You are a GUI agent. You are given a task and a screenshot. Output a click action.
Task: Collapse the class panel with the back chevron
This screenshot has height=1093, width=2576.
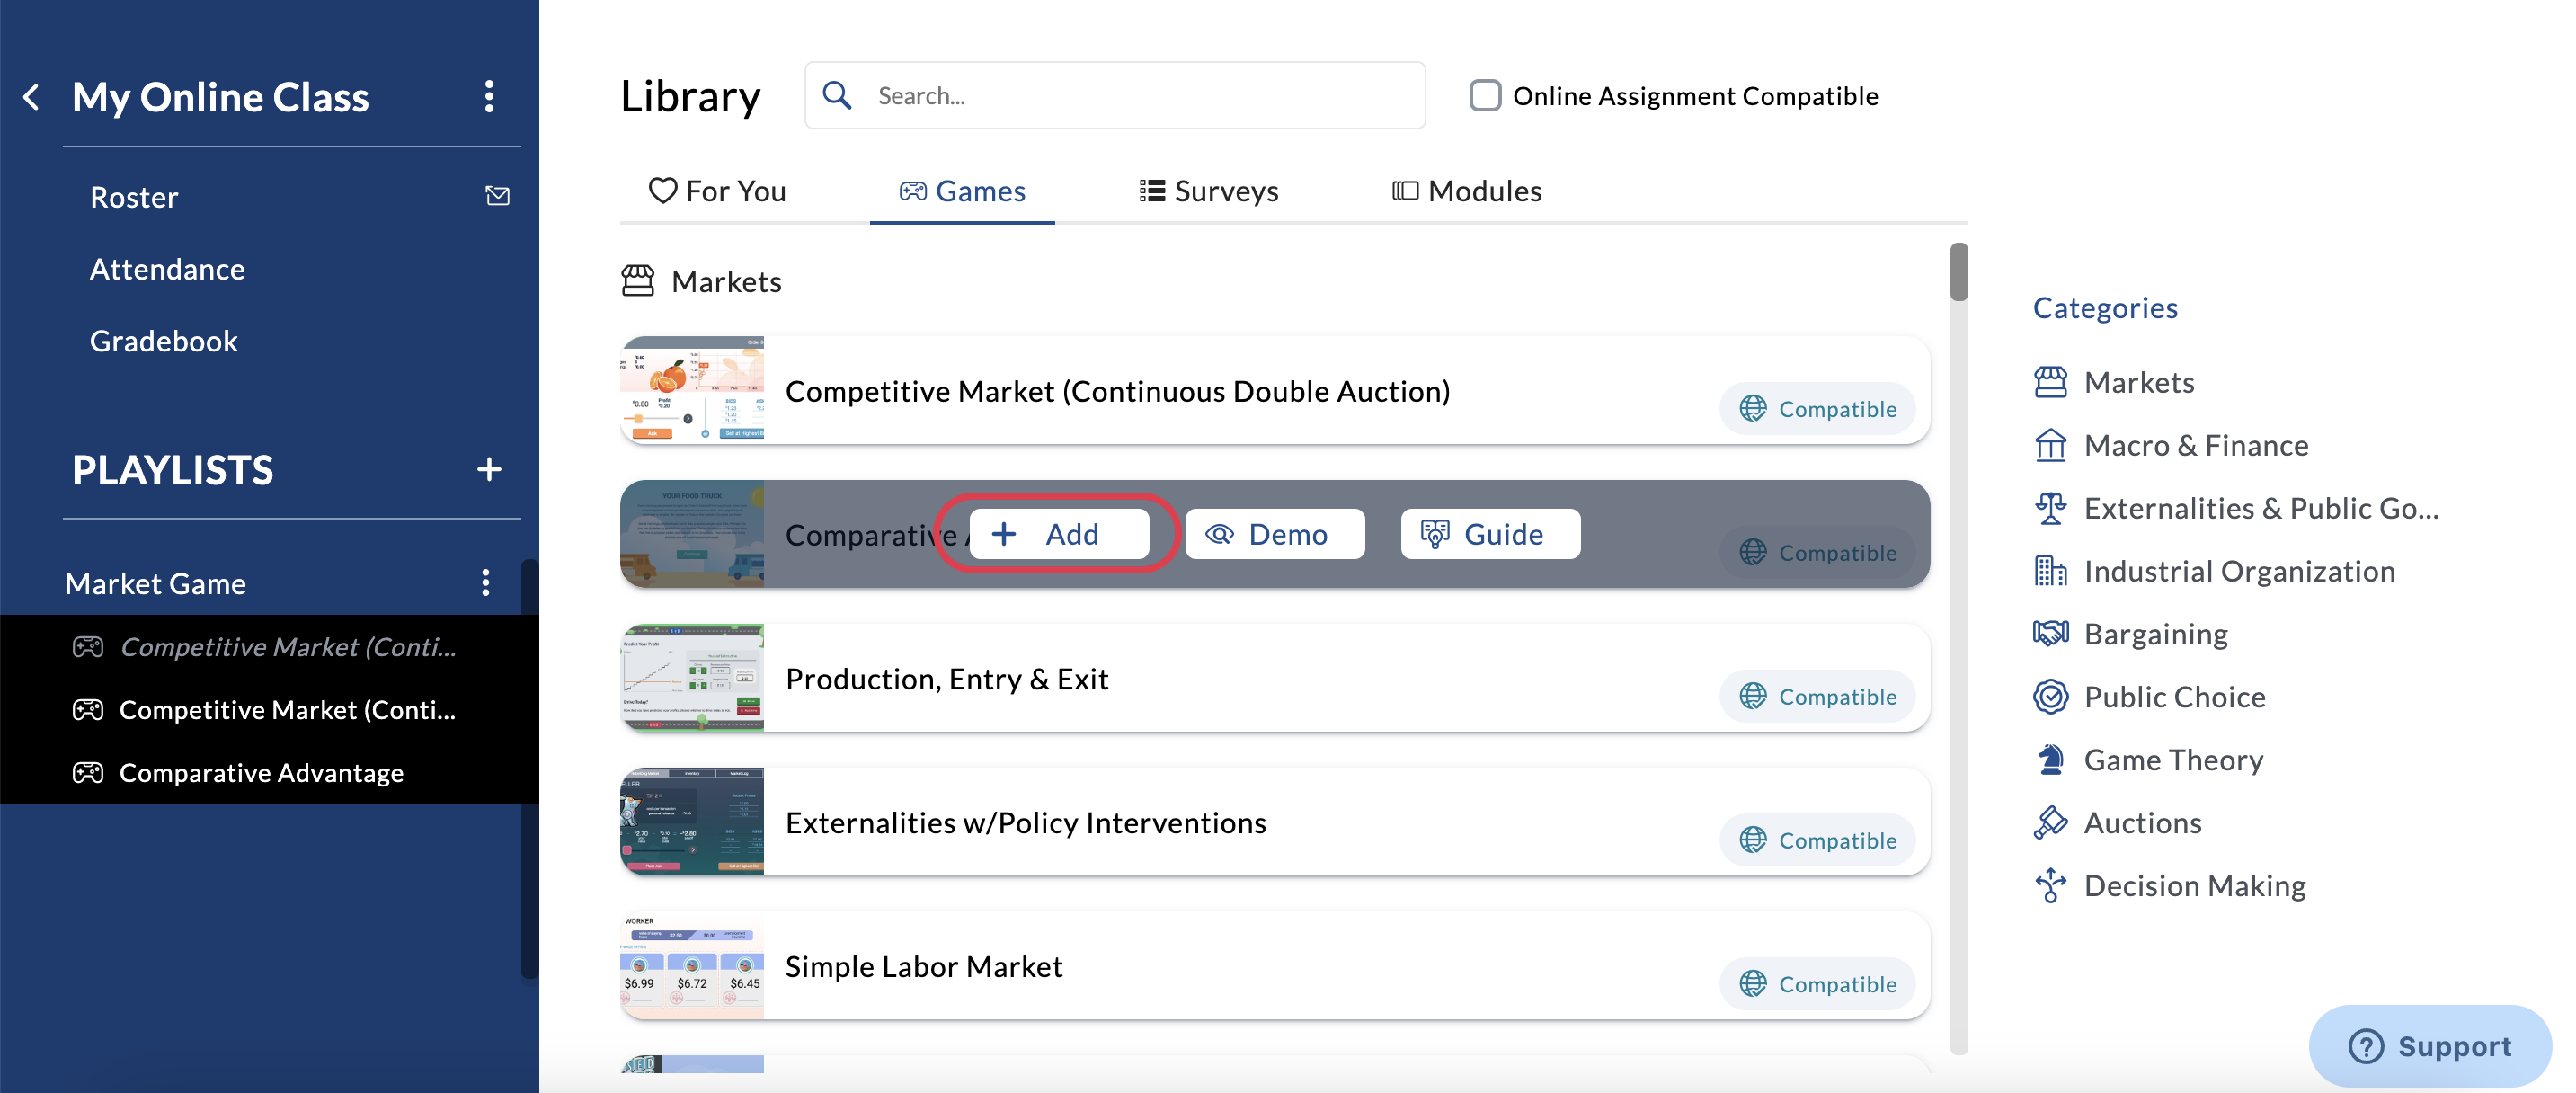click(31, 96)
